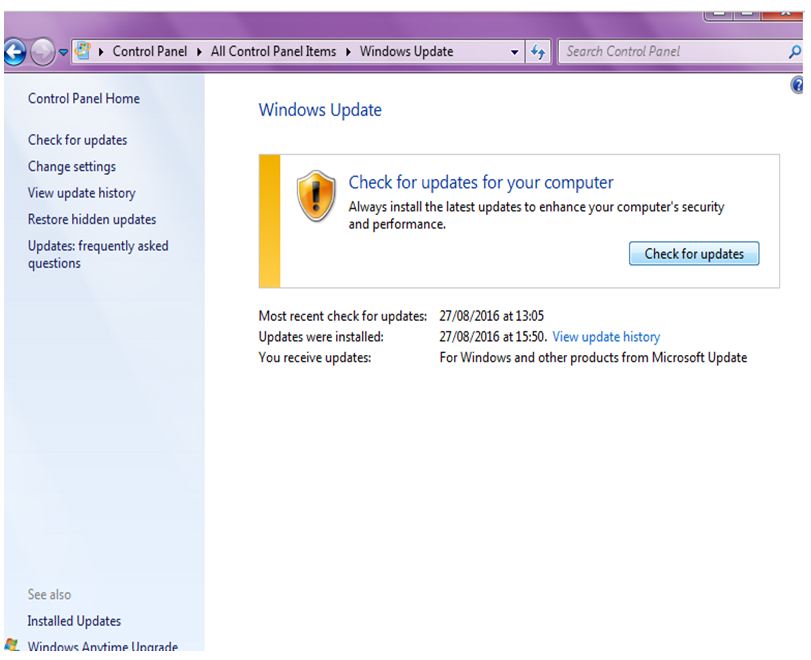Viewport: 811px width, 660px height.
Task: Click the magnifier icon in search box
Action: pos(796,52)
